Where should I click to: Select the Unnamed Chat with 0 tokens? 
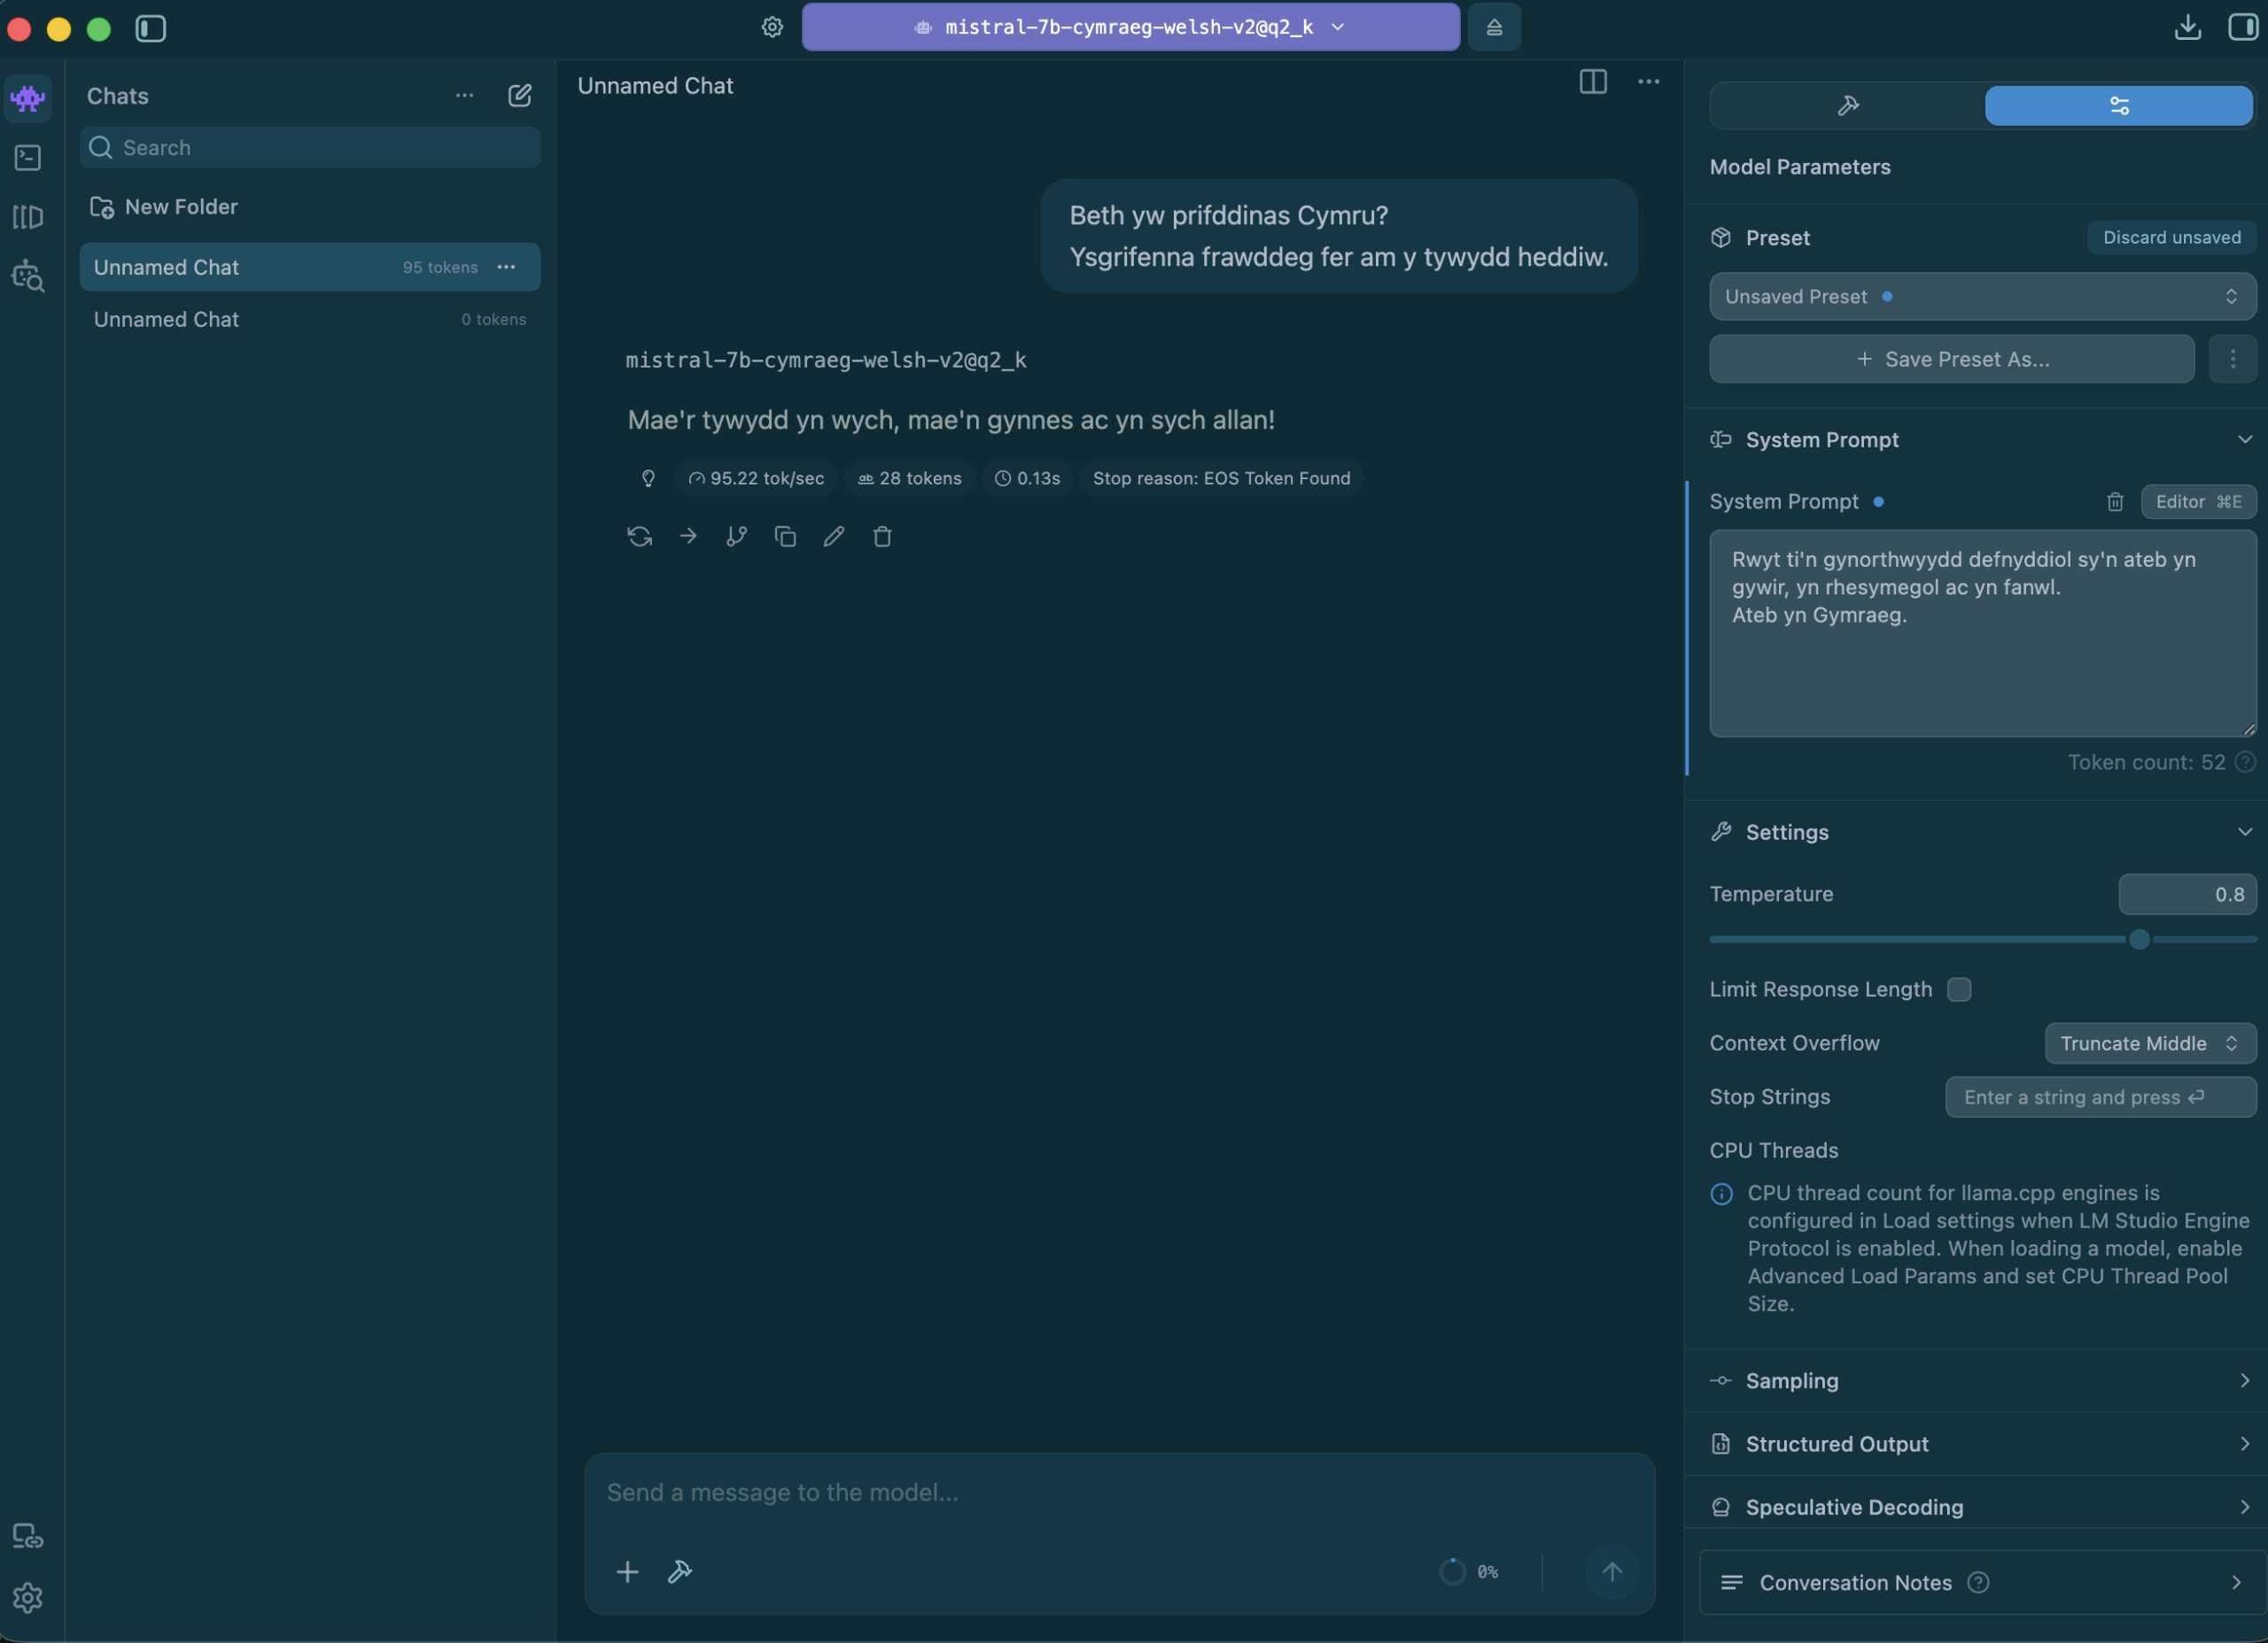tap(310, 320)
